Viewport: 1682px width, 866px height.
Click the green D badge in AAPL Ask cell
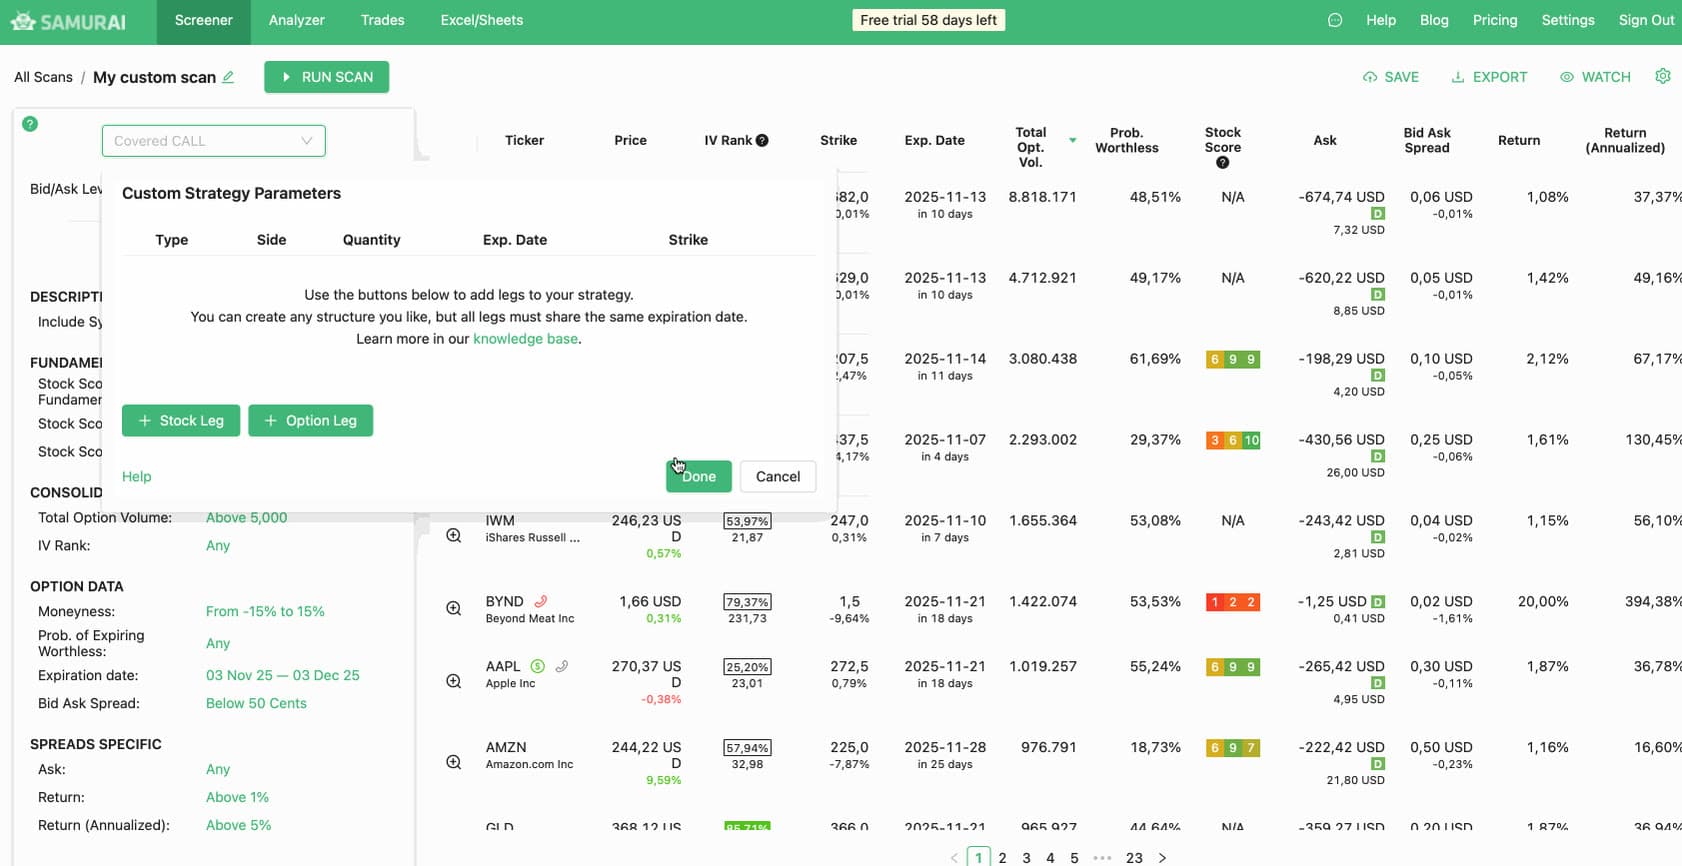(x=1378, y=683)
